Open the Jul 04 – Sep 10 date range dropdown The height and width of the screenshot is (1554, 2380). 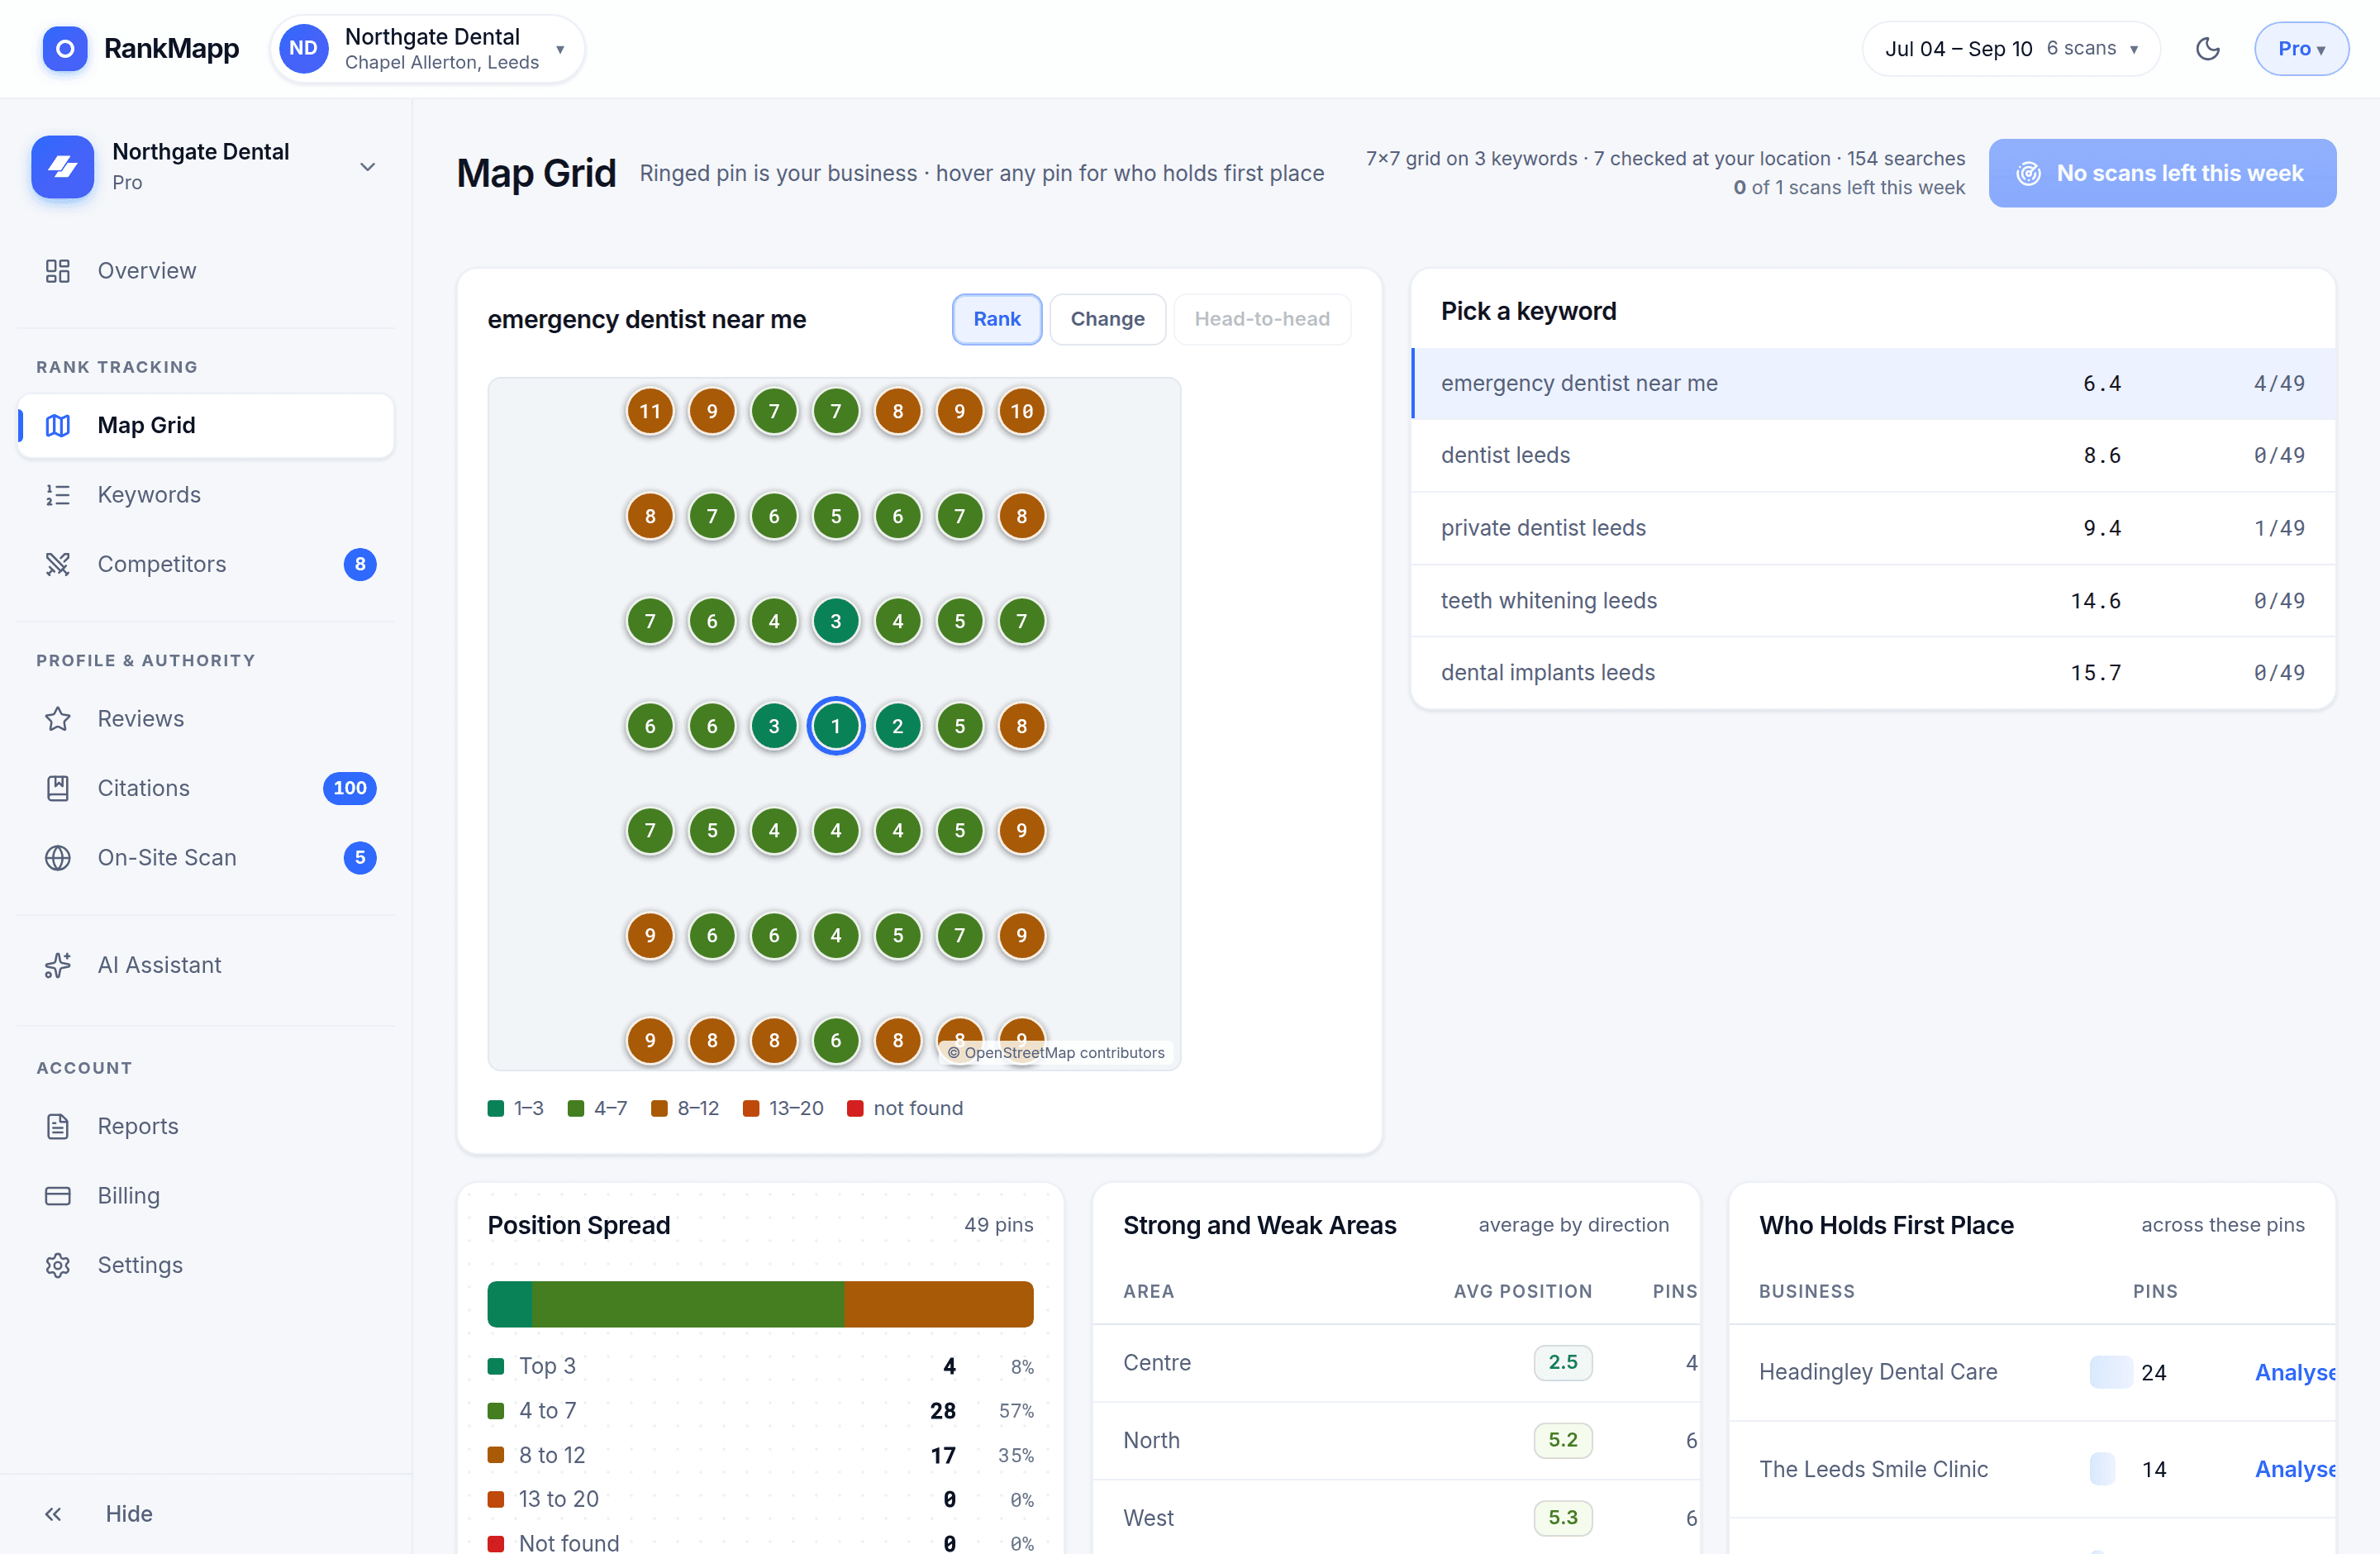(2010, 48)
